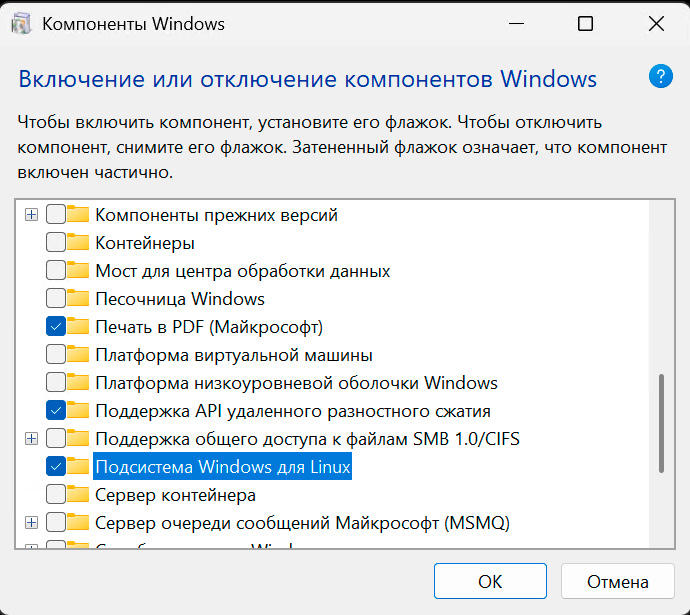
Task: Click folder icon of Мост для центра обработки данных
Action: 79,271
